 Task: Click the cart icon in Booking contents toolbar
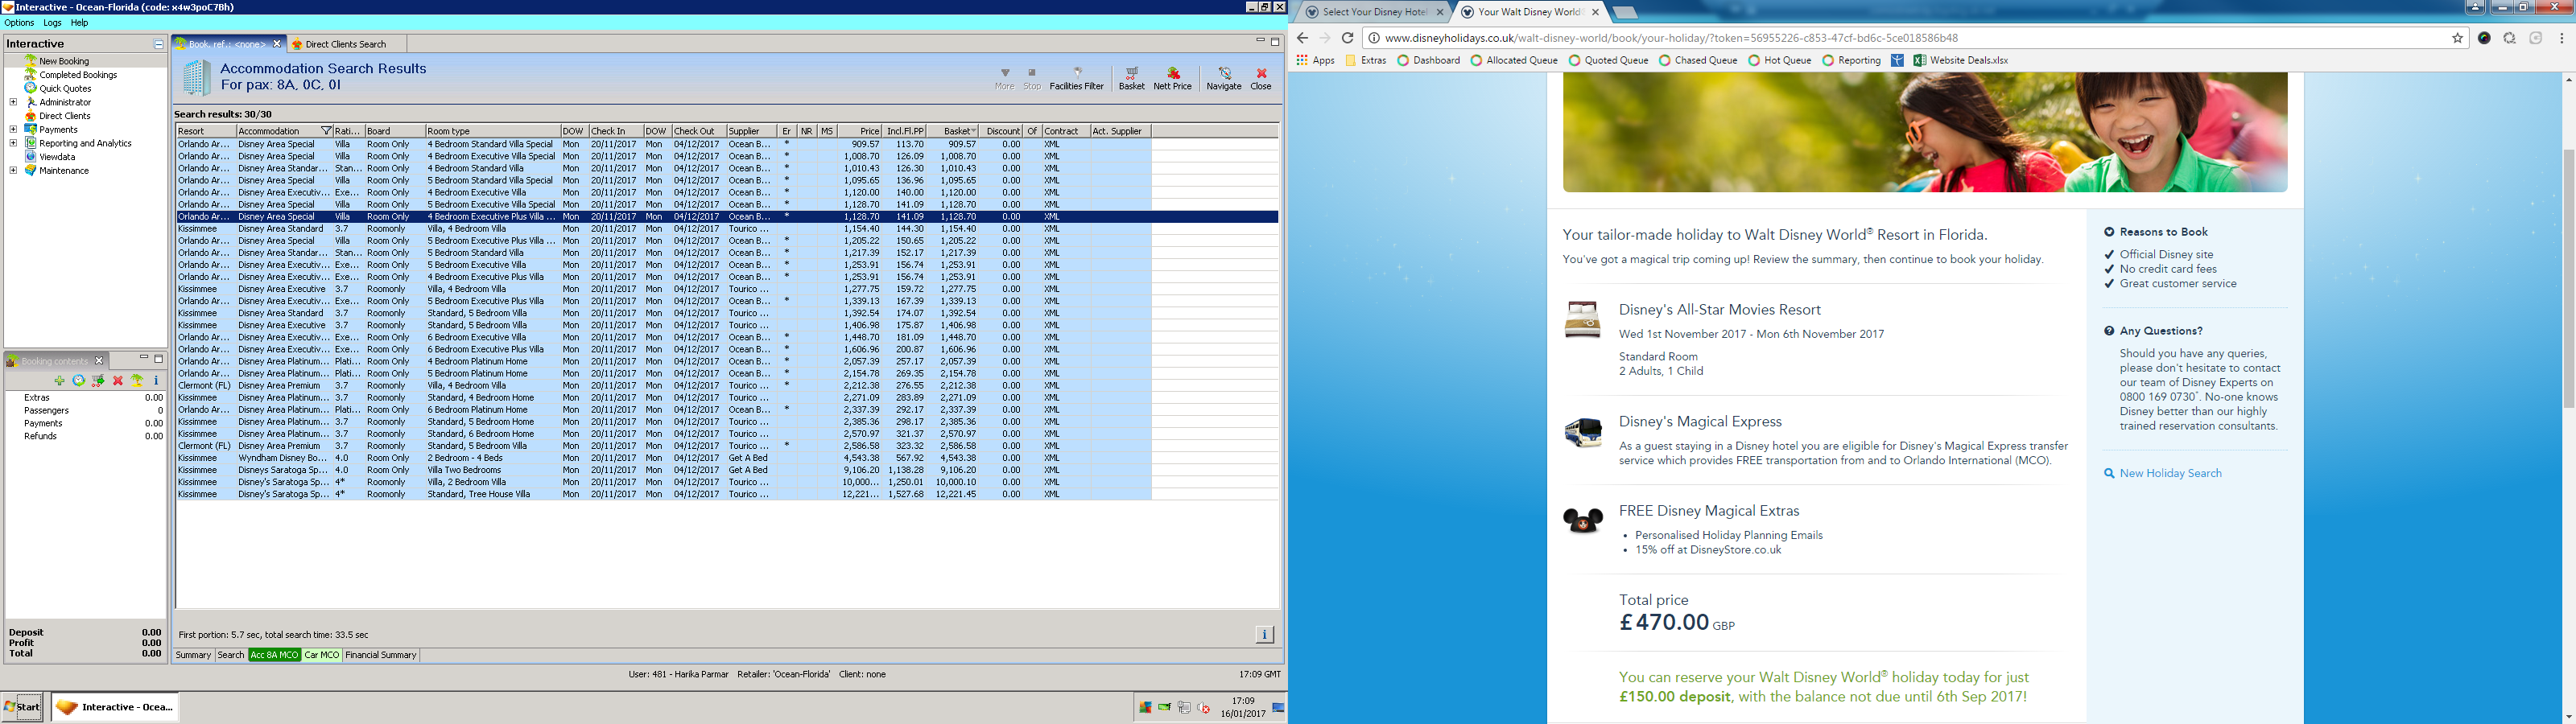(x=98, y=381)
